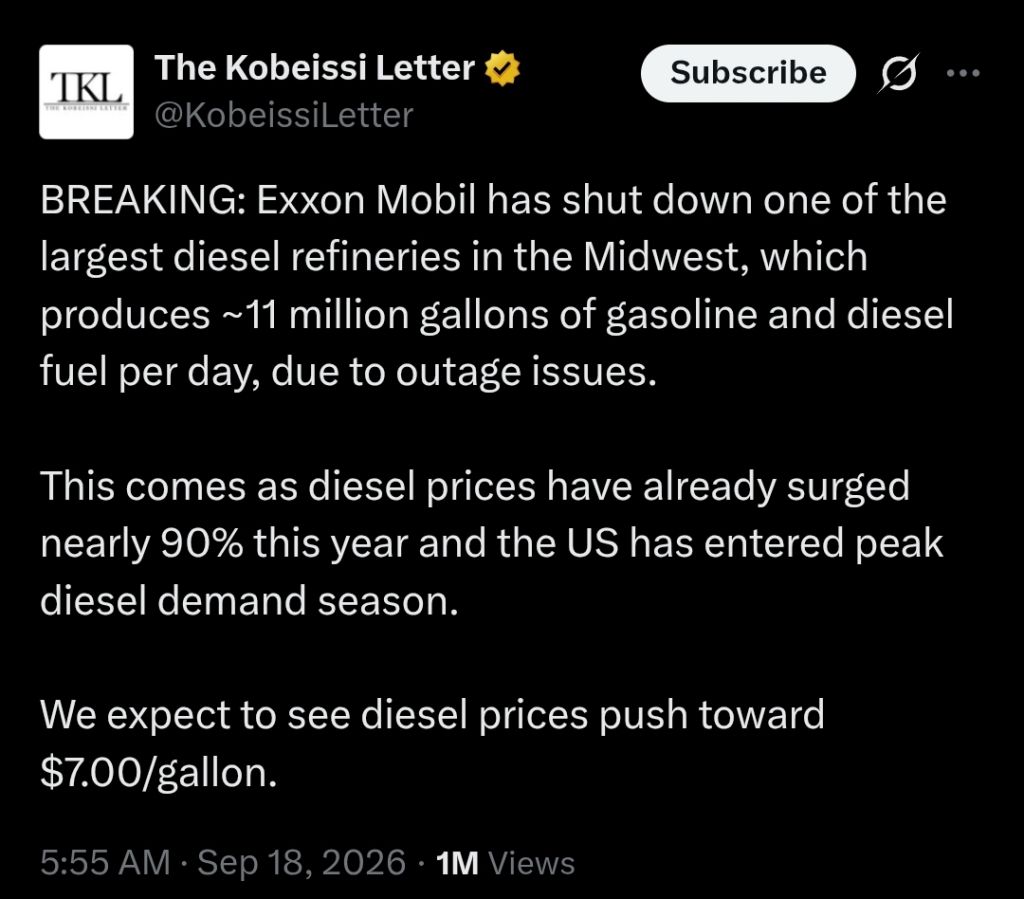Click the $7.00/gallon text

[159, 772]
